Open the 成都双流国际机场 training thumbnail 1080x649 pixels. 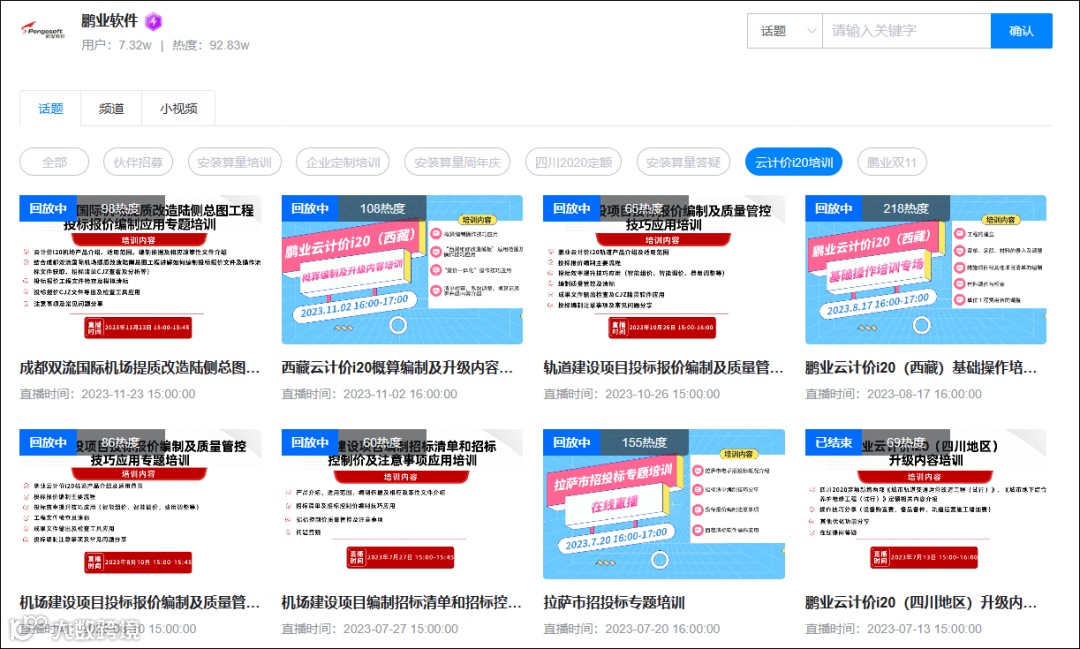pyautogui.click(x=141, y=269)
